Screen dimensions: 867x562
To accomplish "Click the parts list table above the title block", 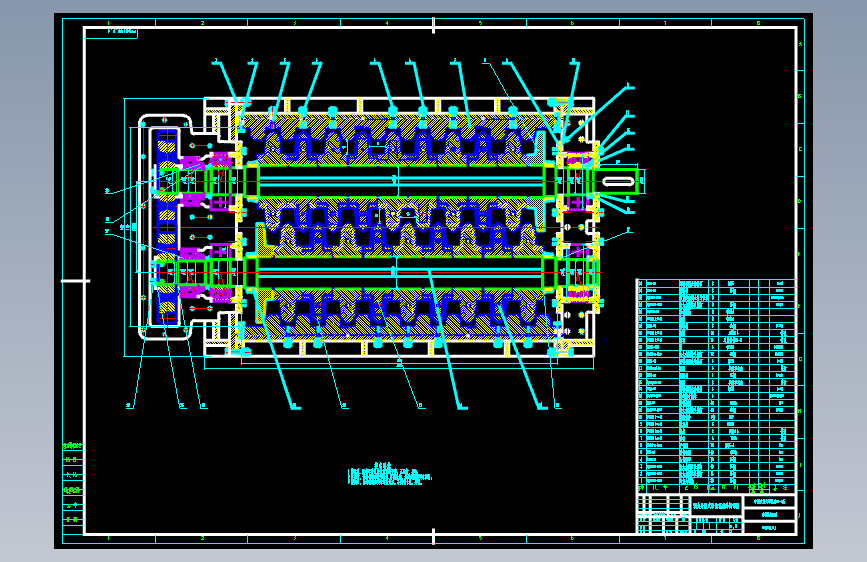I will pos(716,386).
